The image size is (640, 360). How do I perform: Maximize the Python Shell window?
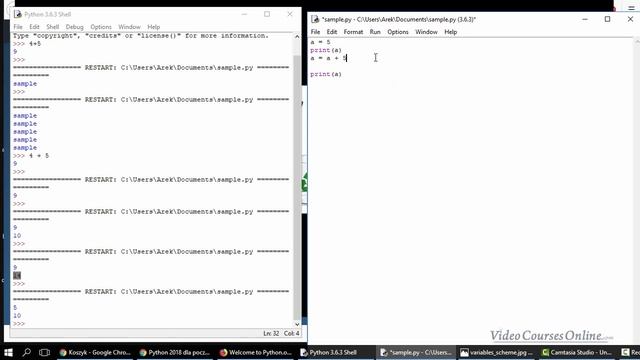267,14
